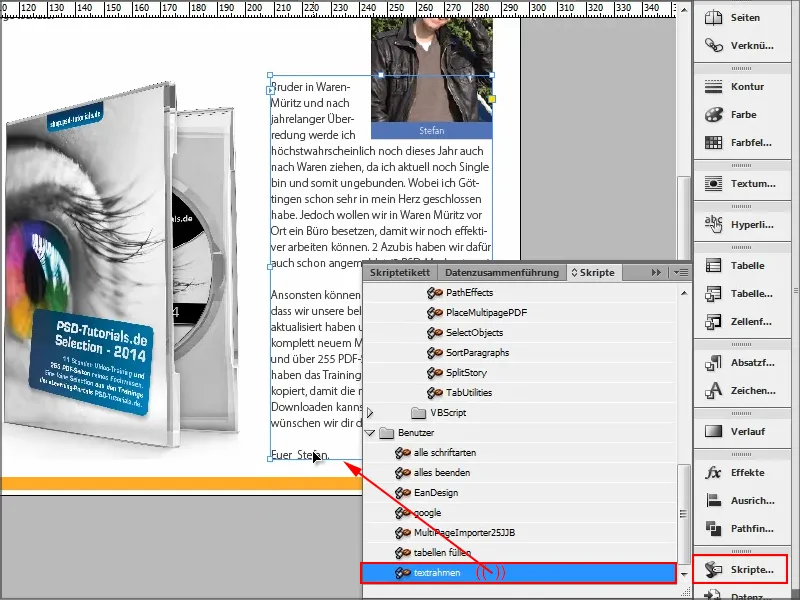Select the 'textrahmen' script

tap(519, 573)
